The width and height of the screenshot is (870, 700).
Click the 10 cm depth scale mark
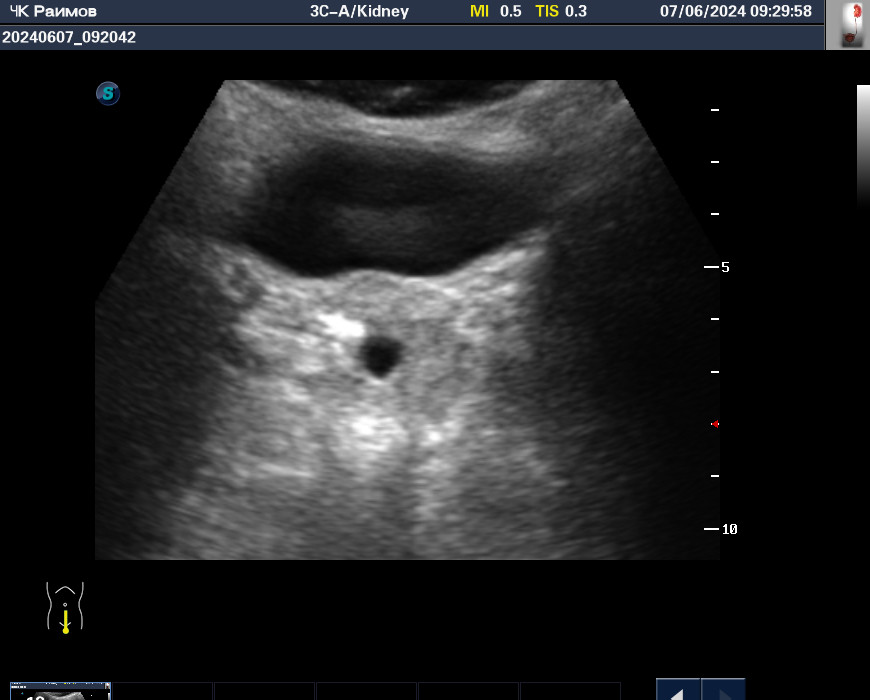721,529
